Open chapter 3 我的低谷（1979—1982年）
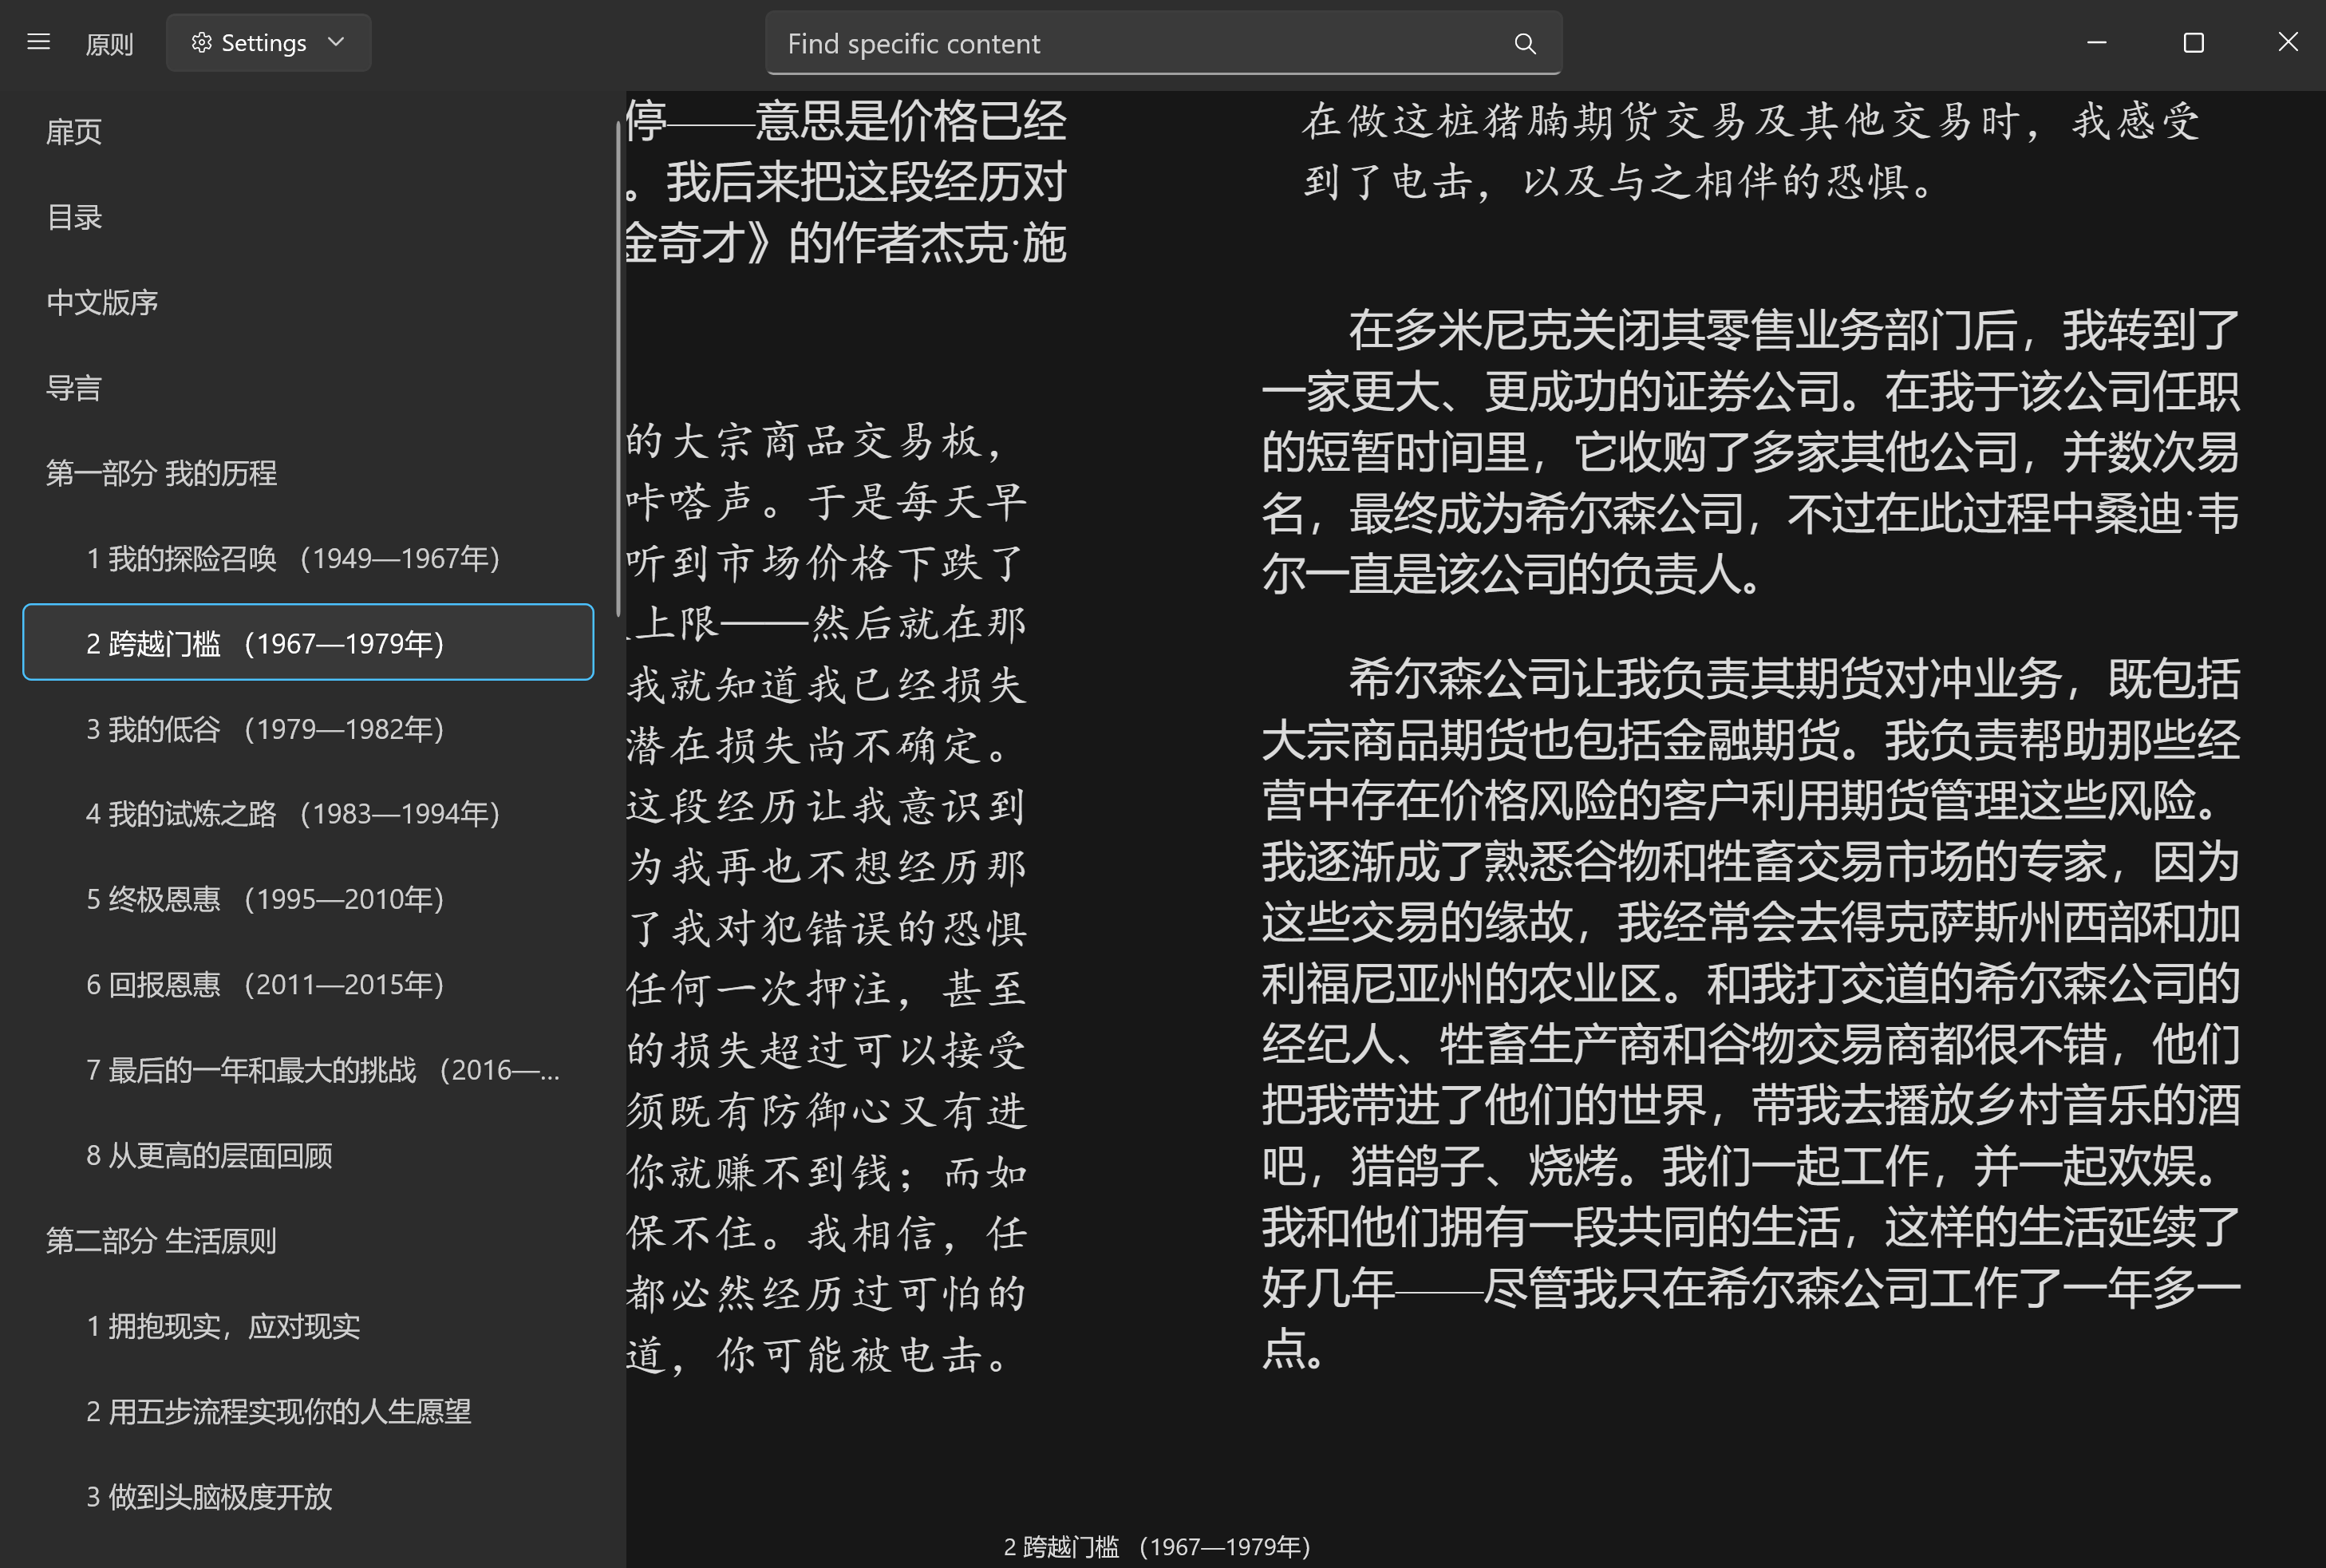Screen dimensions: 2326x1568 click(308, 728)
